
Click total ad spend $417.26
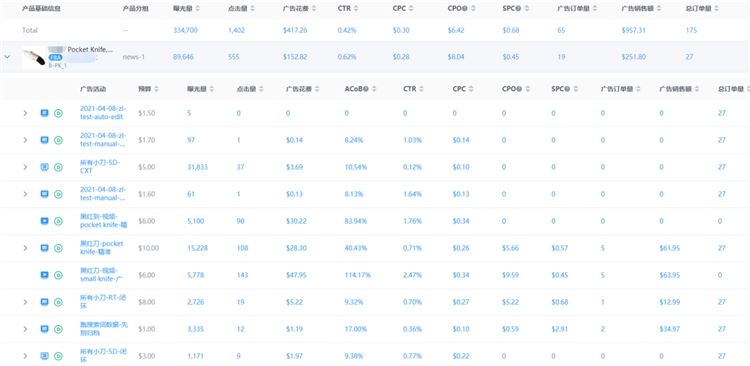[295, 30]
